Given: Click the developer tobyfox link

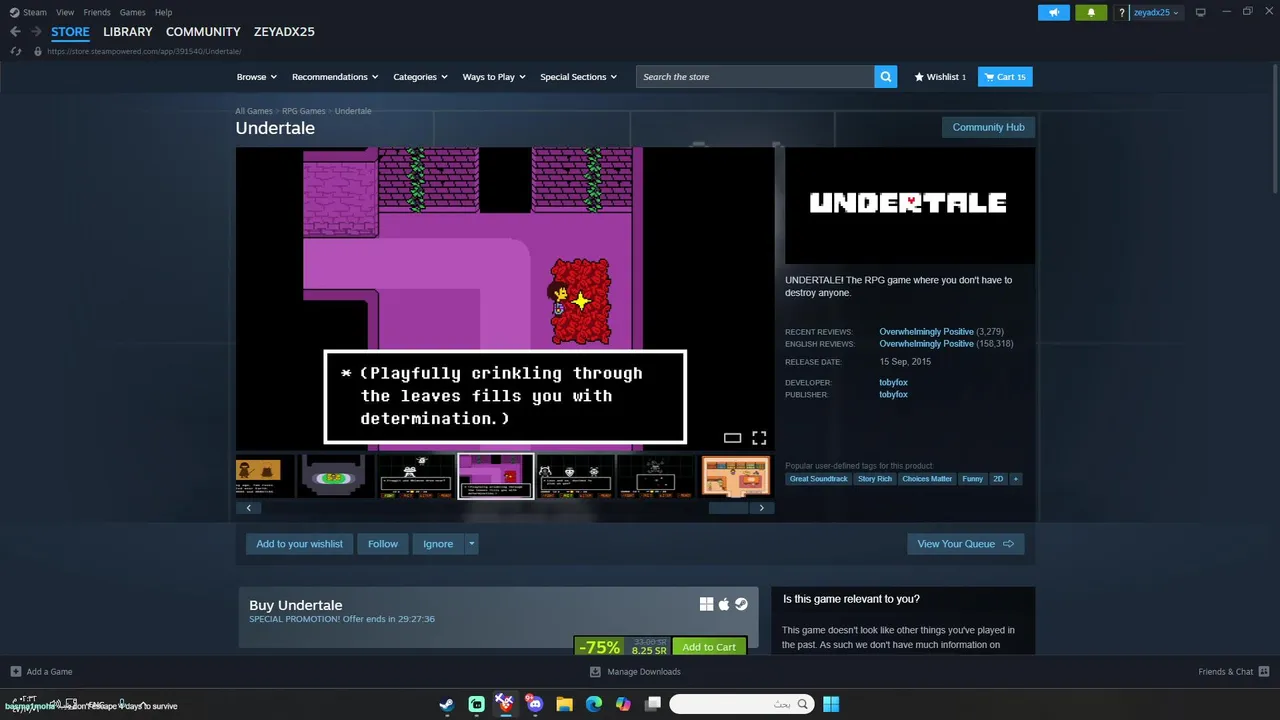Looking at the screenshot, I should 893,383.
